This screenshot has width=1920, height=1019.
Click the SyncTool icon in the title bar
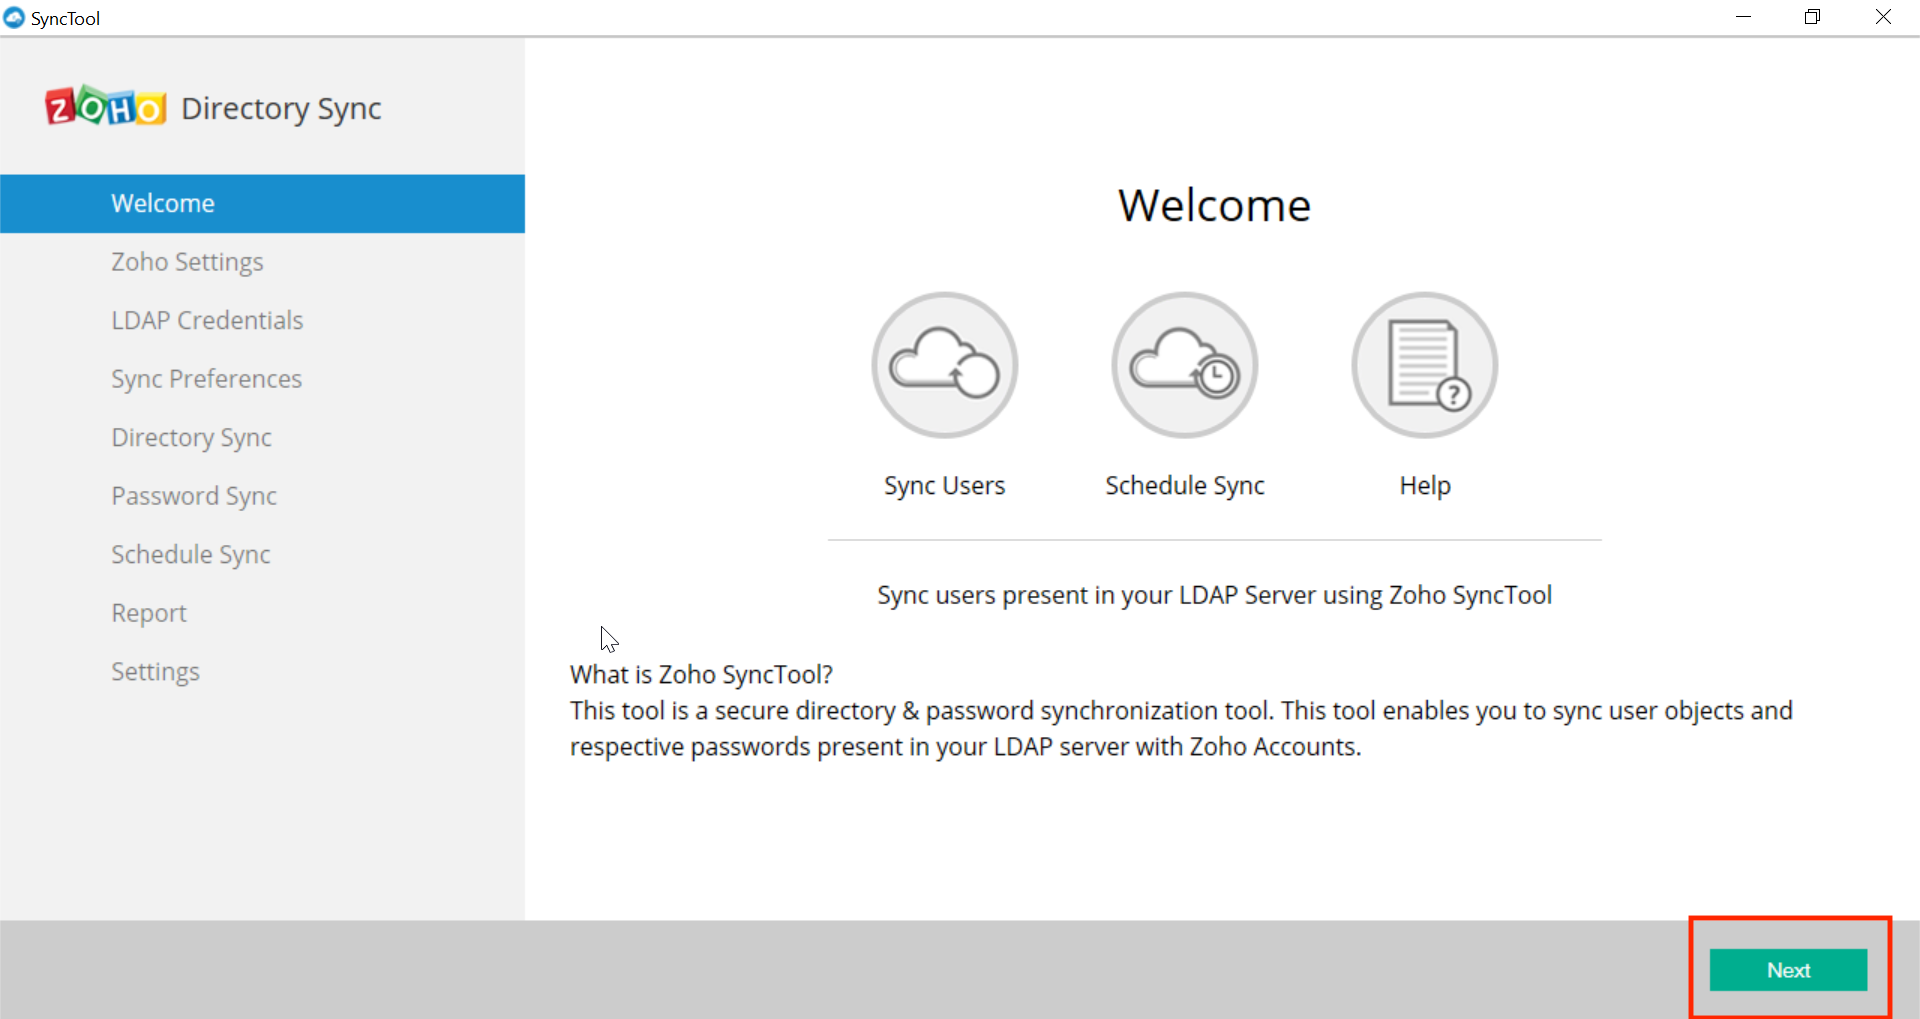(x=15, y=17)
